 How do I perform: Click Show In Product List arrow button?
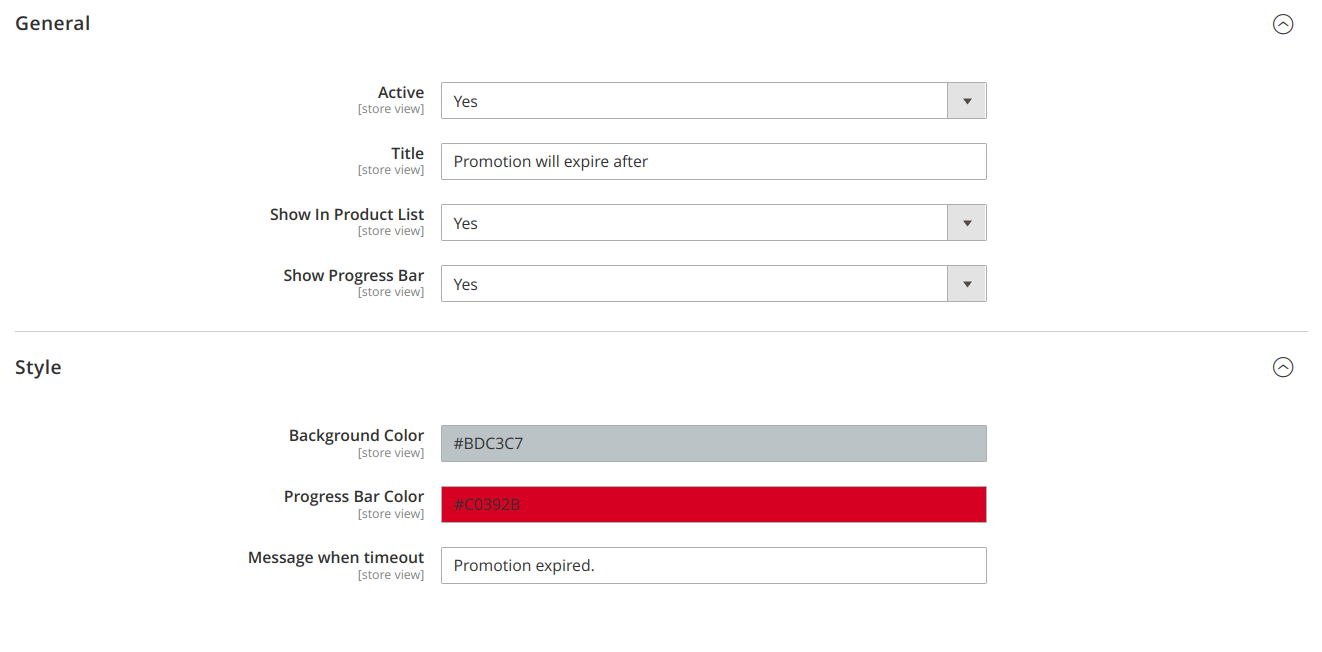(966, 223)
